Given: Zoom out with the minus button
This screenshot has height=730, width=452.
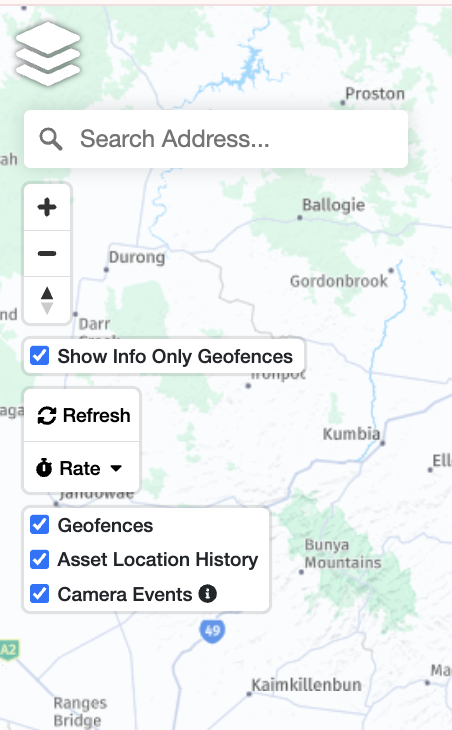Looking at the screenshot, I should (47, 254).
